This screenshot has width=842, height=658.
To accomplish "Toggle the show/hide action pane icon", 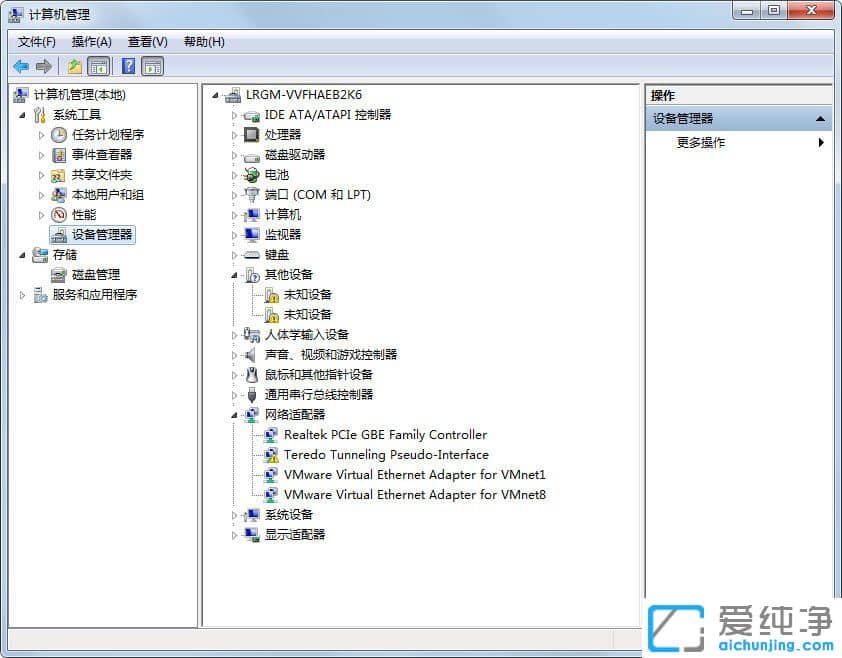I will [152, 66].
